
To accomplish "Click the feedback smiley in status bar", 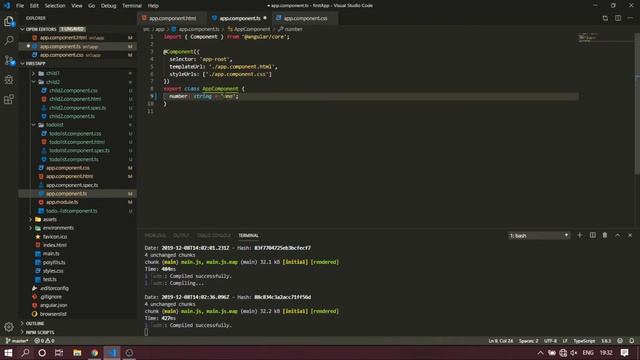I will coord(620,341).
